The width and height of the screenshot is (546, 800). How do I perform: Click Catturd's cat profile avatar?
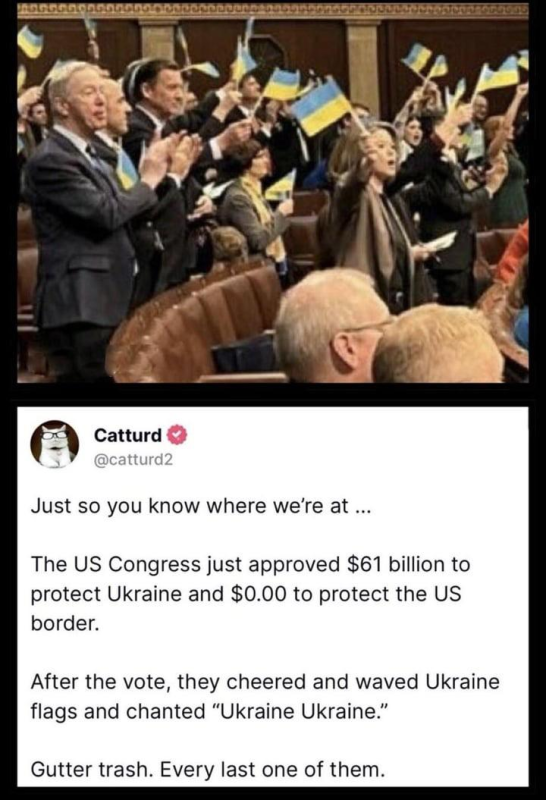pos(55,444)
